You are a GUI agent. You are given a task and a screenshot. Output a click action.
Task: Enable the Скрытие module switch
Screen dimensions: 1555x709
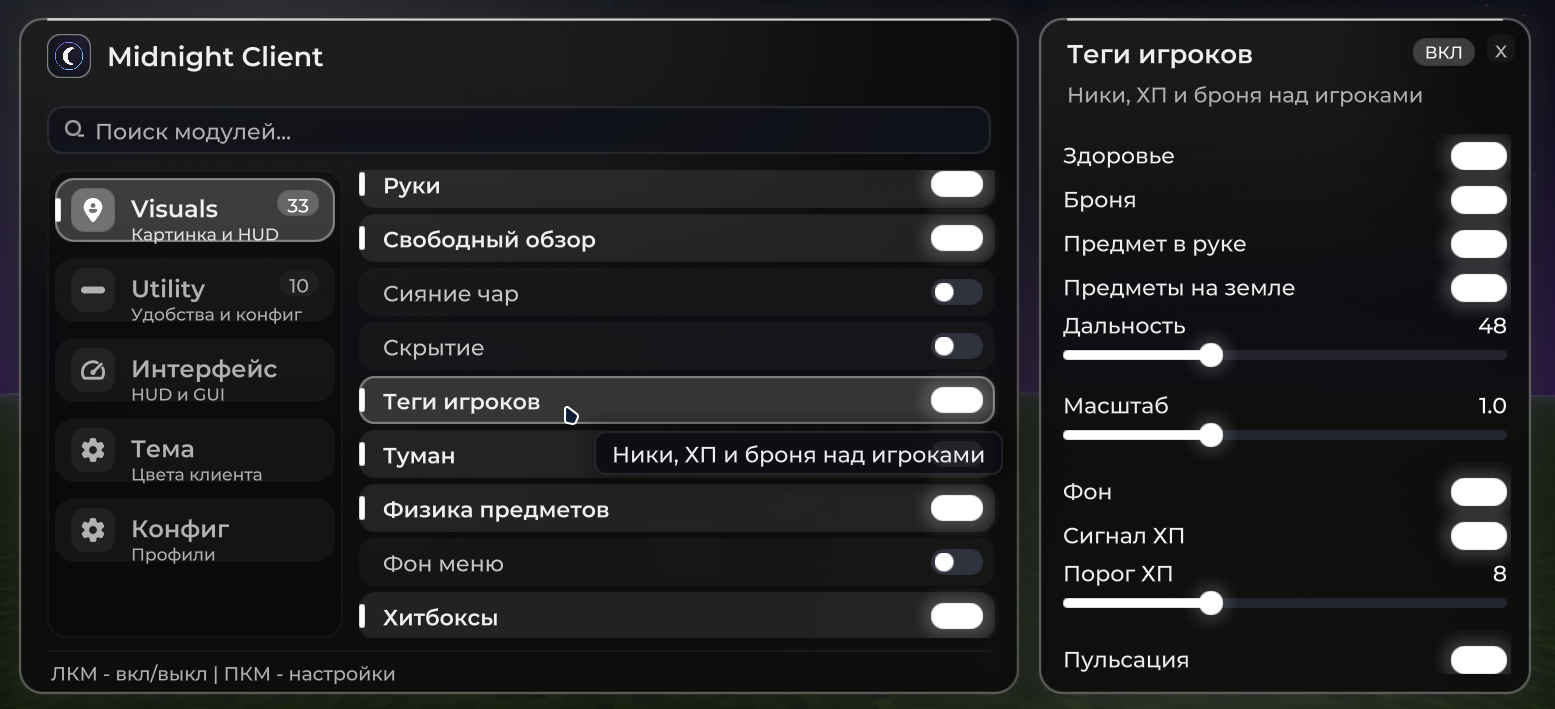point(957,346)
